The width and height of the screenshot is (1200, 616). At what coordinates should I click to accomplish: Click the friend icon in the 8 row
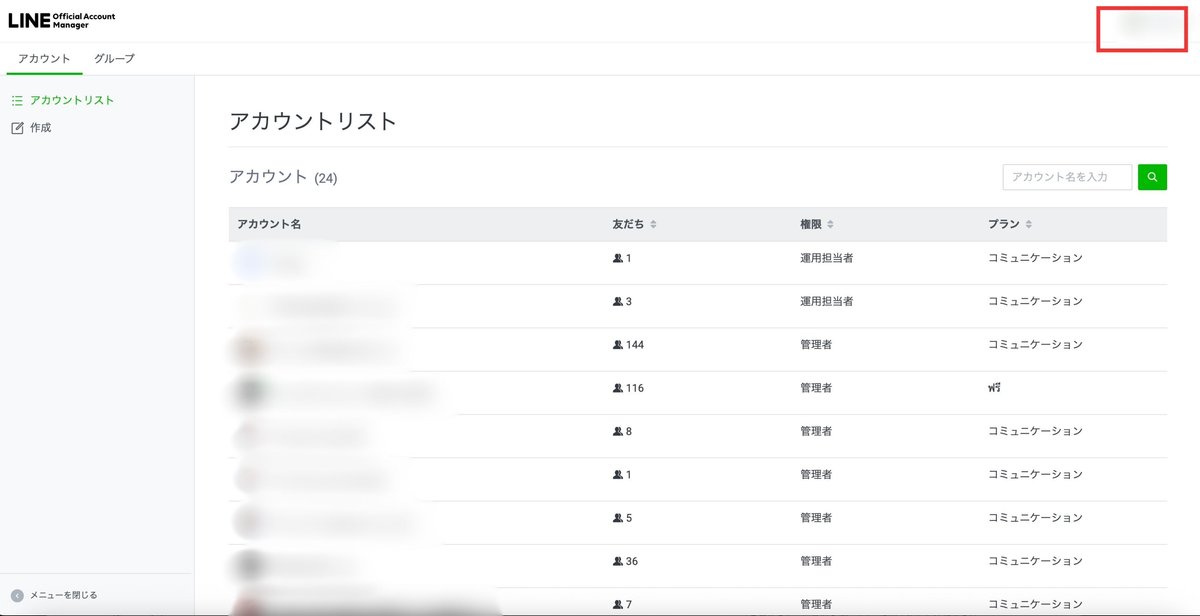(618, 431)
